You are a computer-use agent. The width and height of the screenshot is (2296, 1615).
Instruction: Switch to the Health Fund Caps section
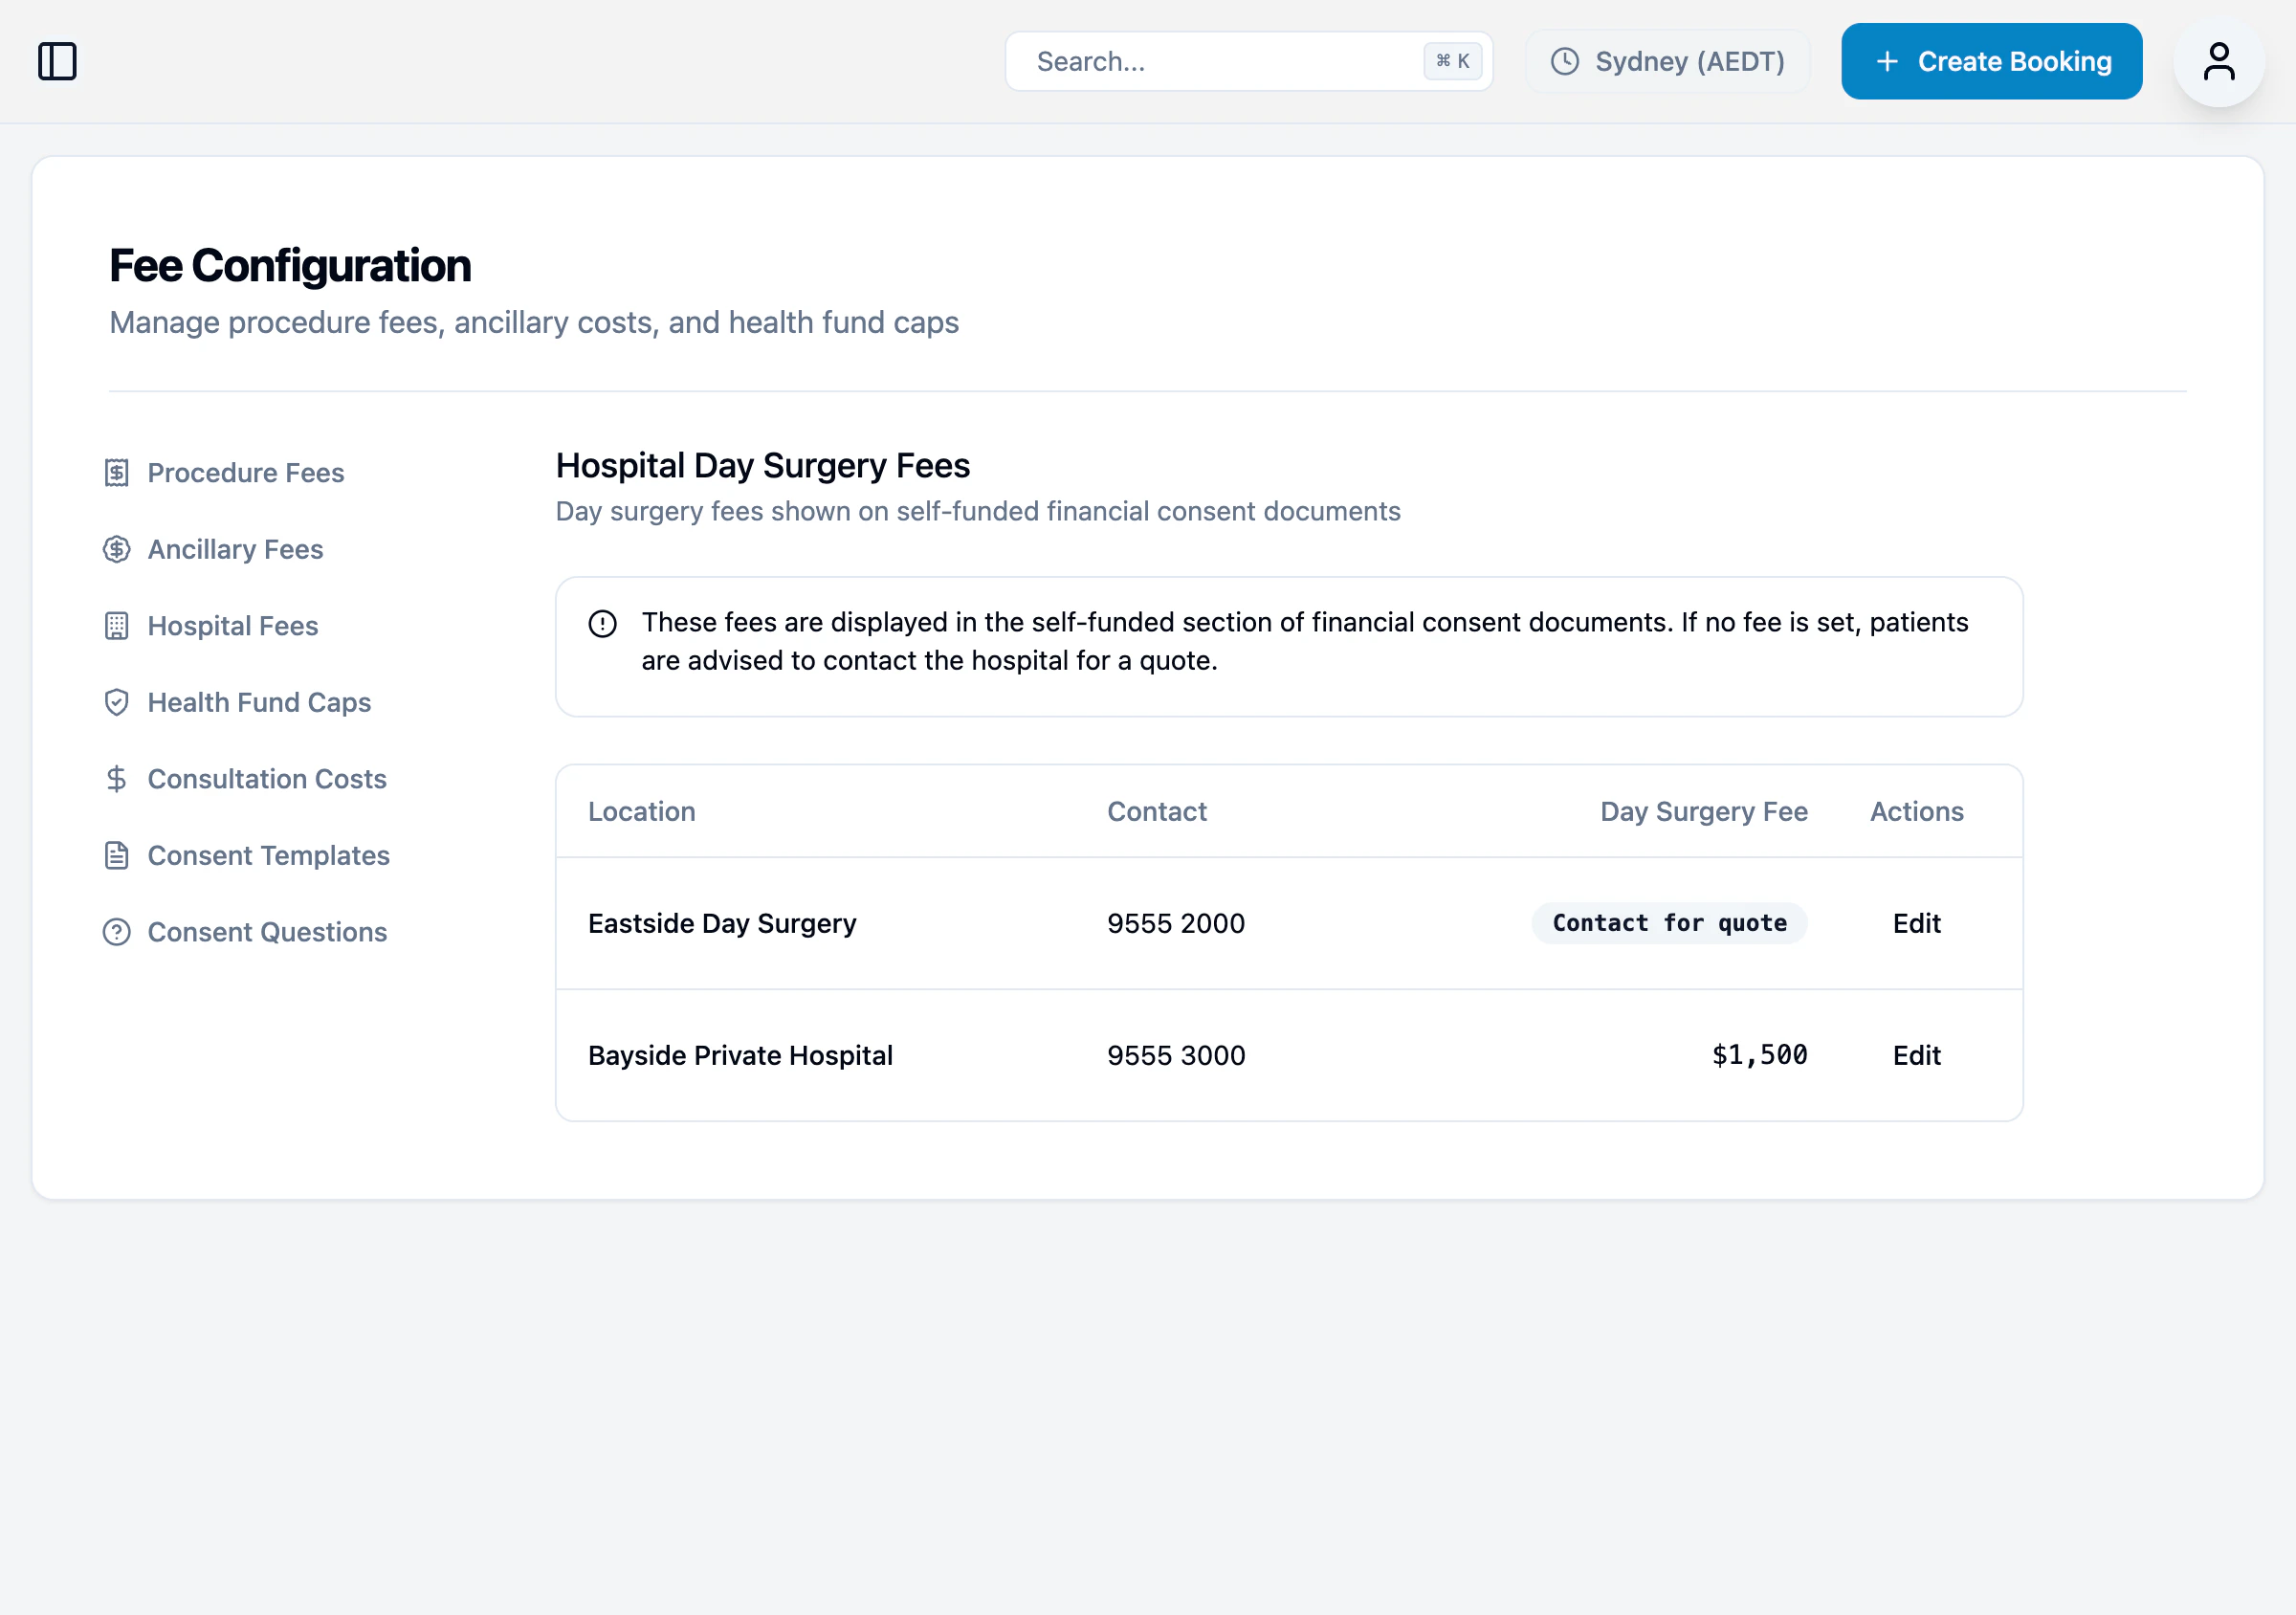coord(259,702)
